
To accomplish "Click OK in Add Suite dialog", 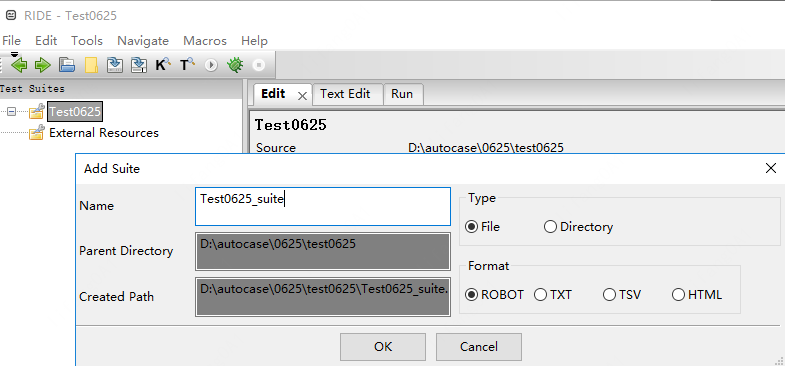I will 383,347.
